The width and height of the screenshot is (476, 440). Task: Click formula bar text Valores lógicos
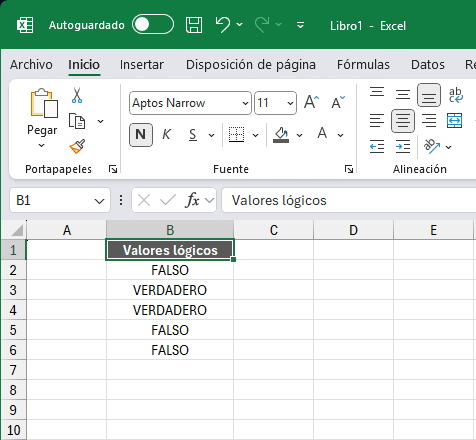point(279,201)
